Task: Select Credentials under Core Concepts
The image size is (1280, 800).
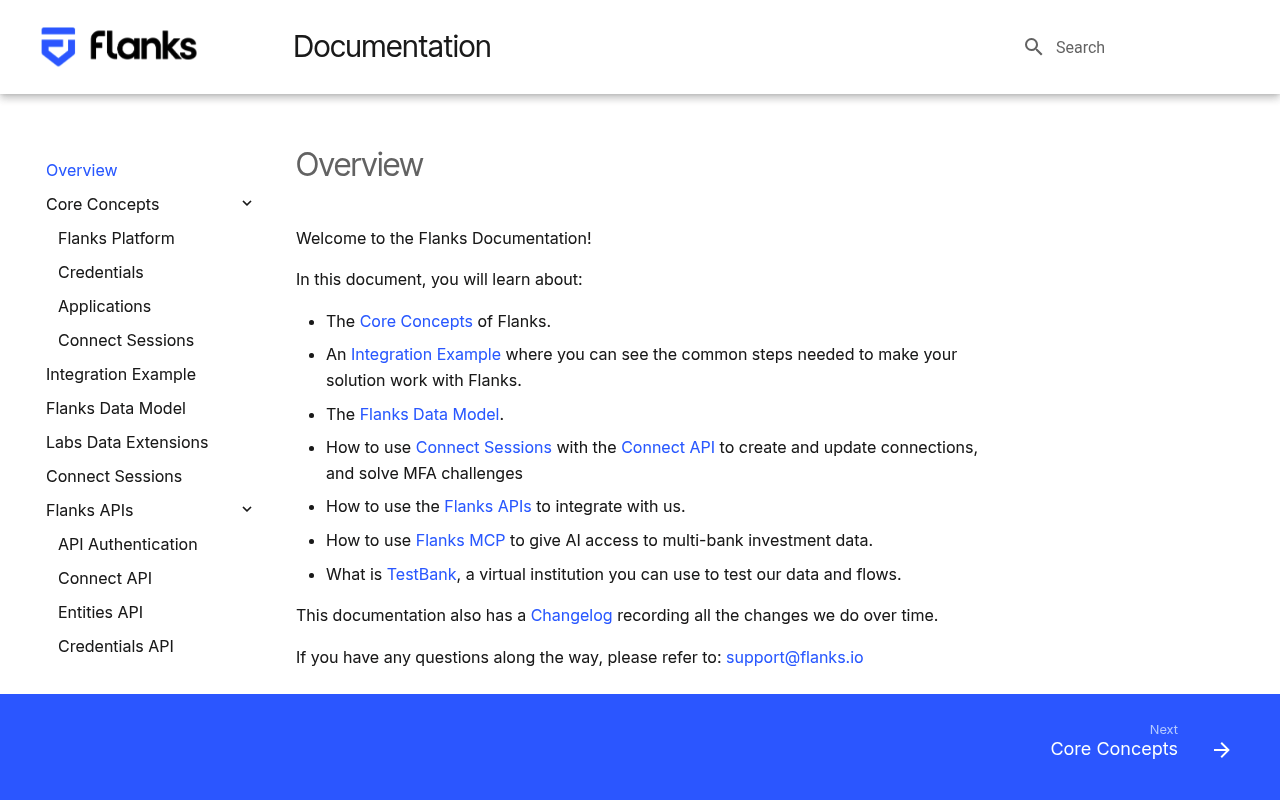Action: [x=101, y=272]
